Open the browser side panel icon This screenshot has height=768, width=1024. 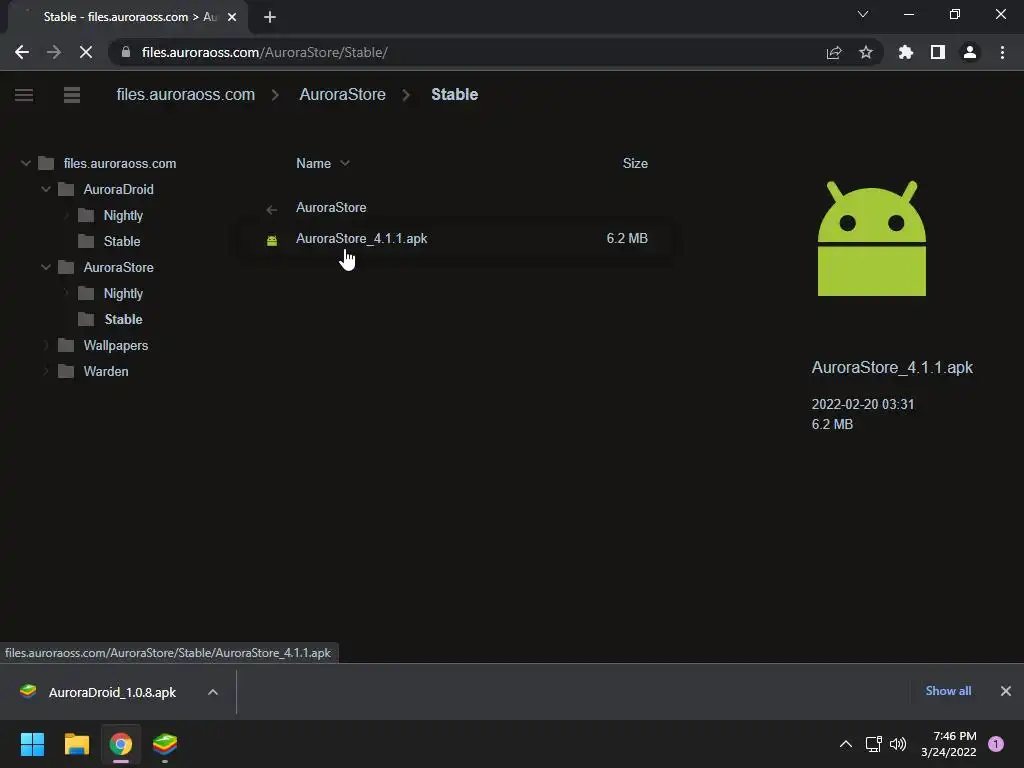tap(938, 52)
